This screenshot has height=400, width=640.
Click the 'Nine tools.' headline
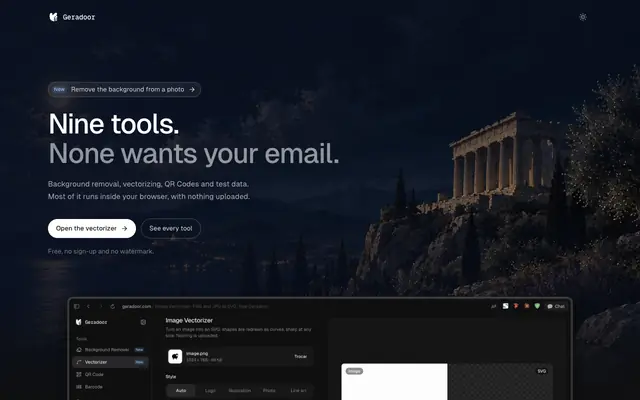(114, 124)
